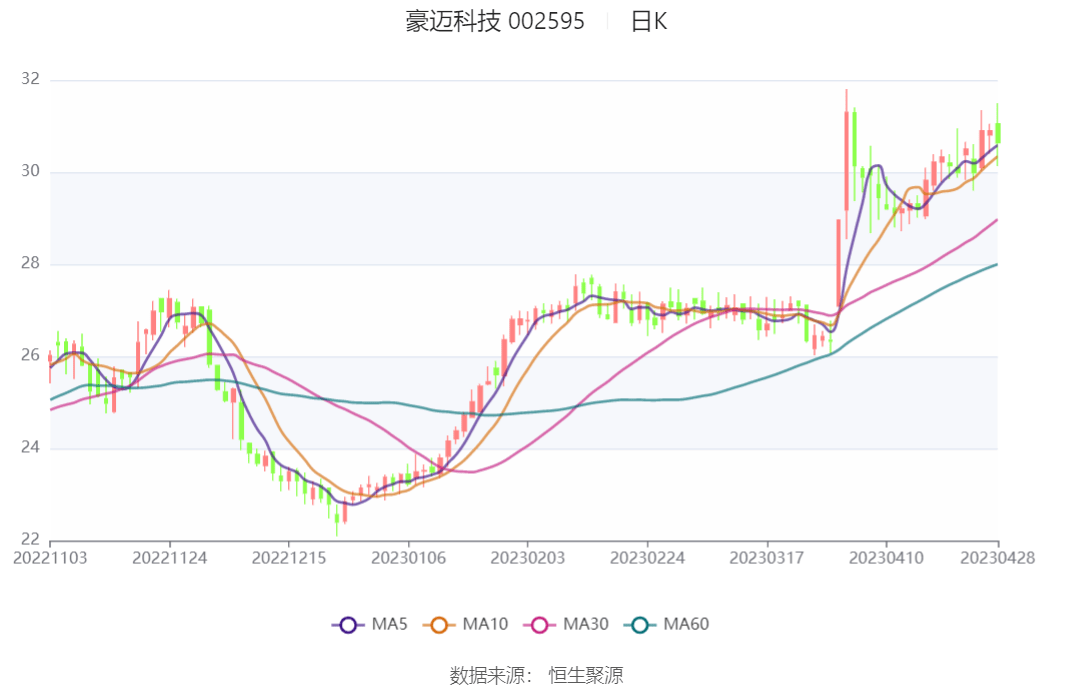This screenshot has height=689, width=1073.
Task: Click the x-axis date label 20230224
Action: pos(647,558)
